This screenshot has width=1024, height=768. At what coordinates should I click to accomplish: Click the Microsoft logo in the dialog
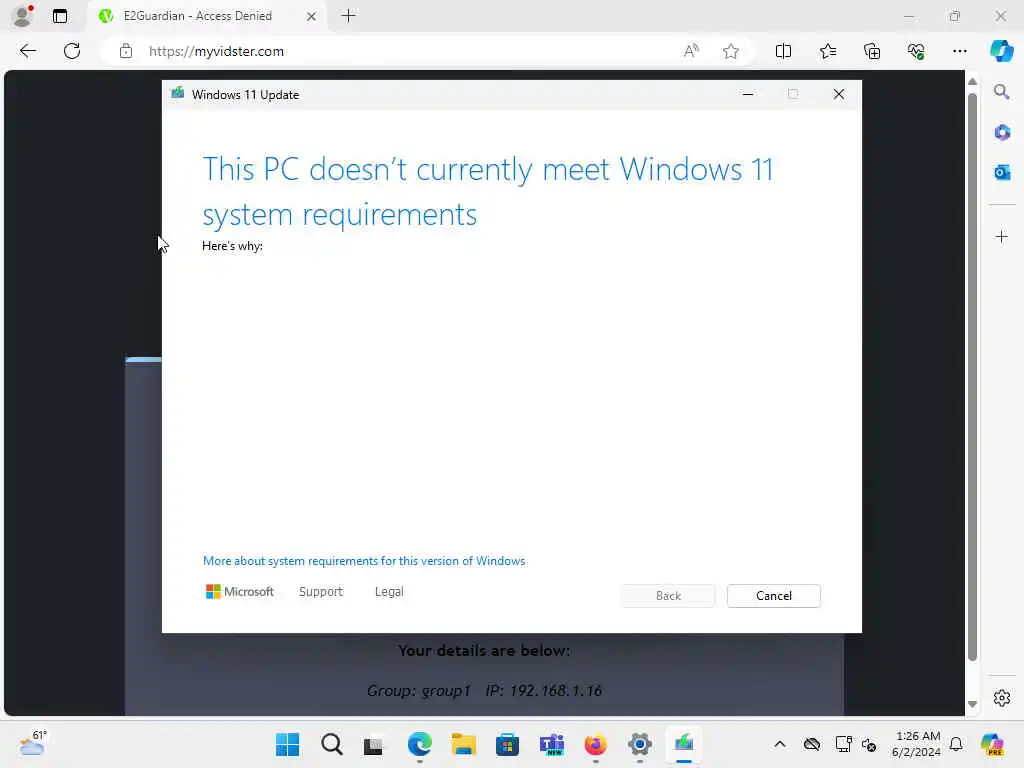[x=240, y=592]
